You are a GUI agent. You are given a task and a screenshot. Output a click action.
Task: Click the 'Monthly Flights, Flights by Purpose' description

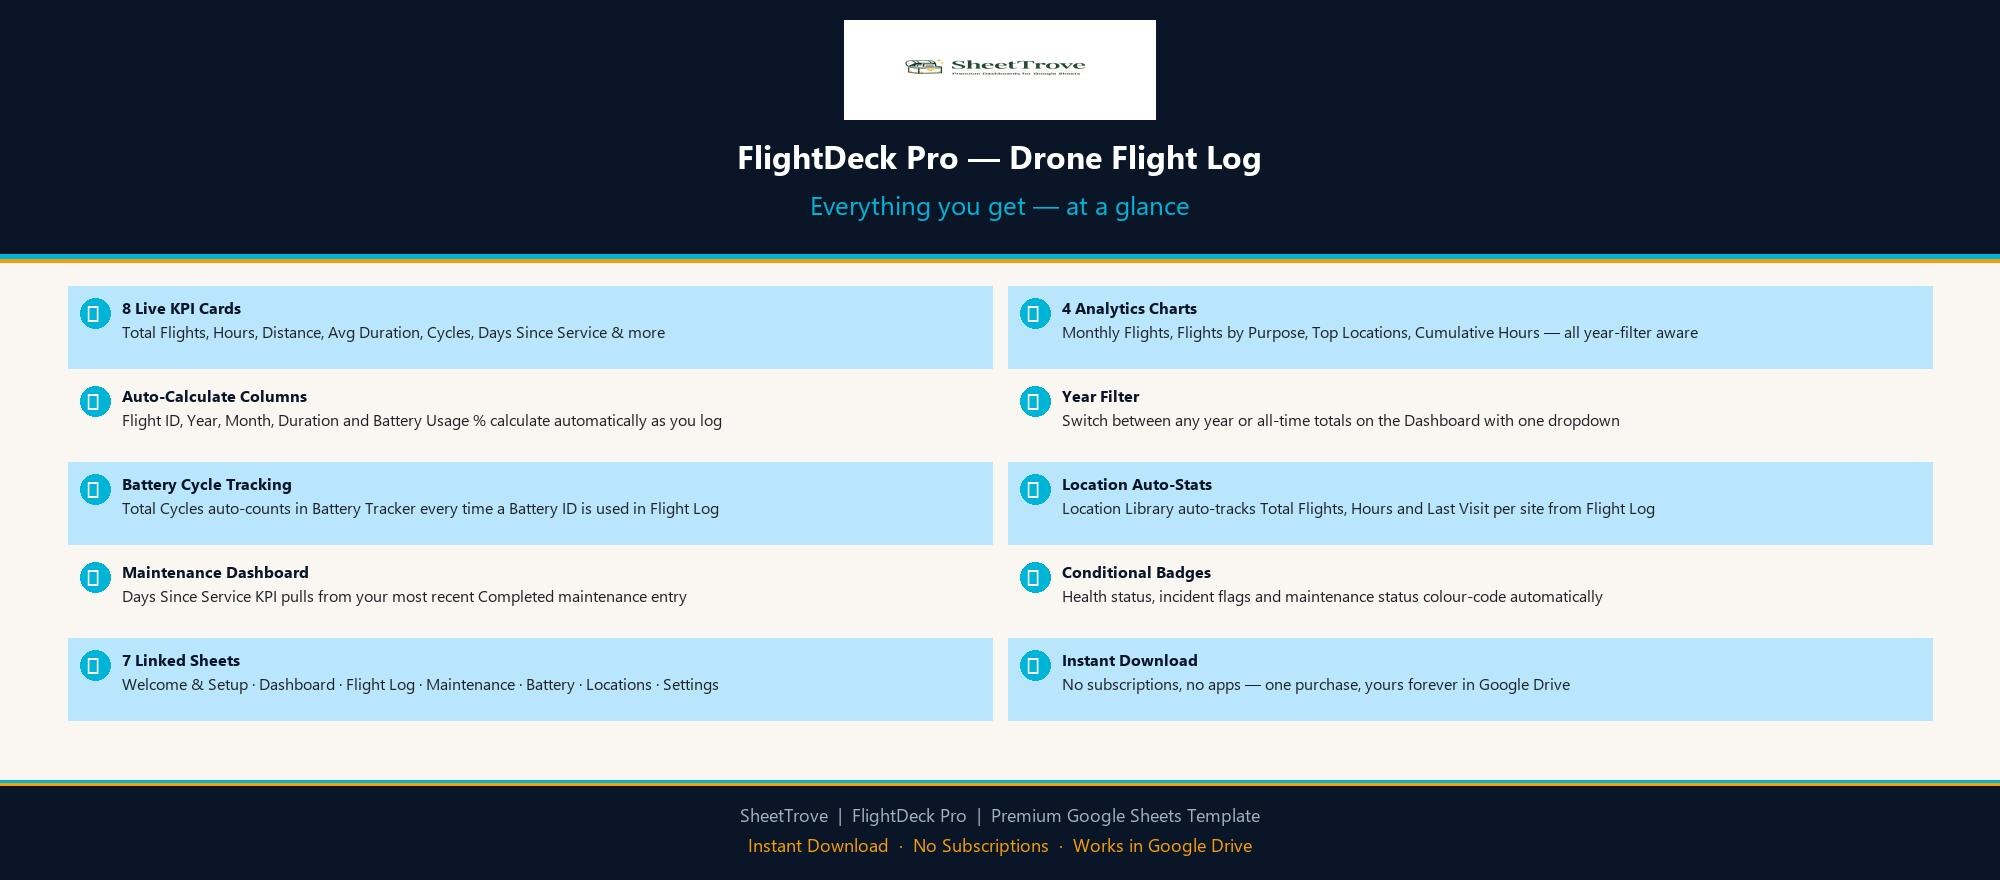[x=1380, y=332]
